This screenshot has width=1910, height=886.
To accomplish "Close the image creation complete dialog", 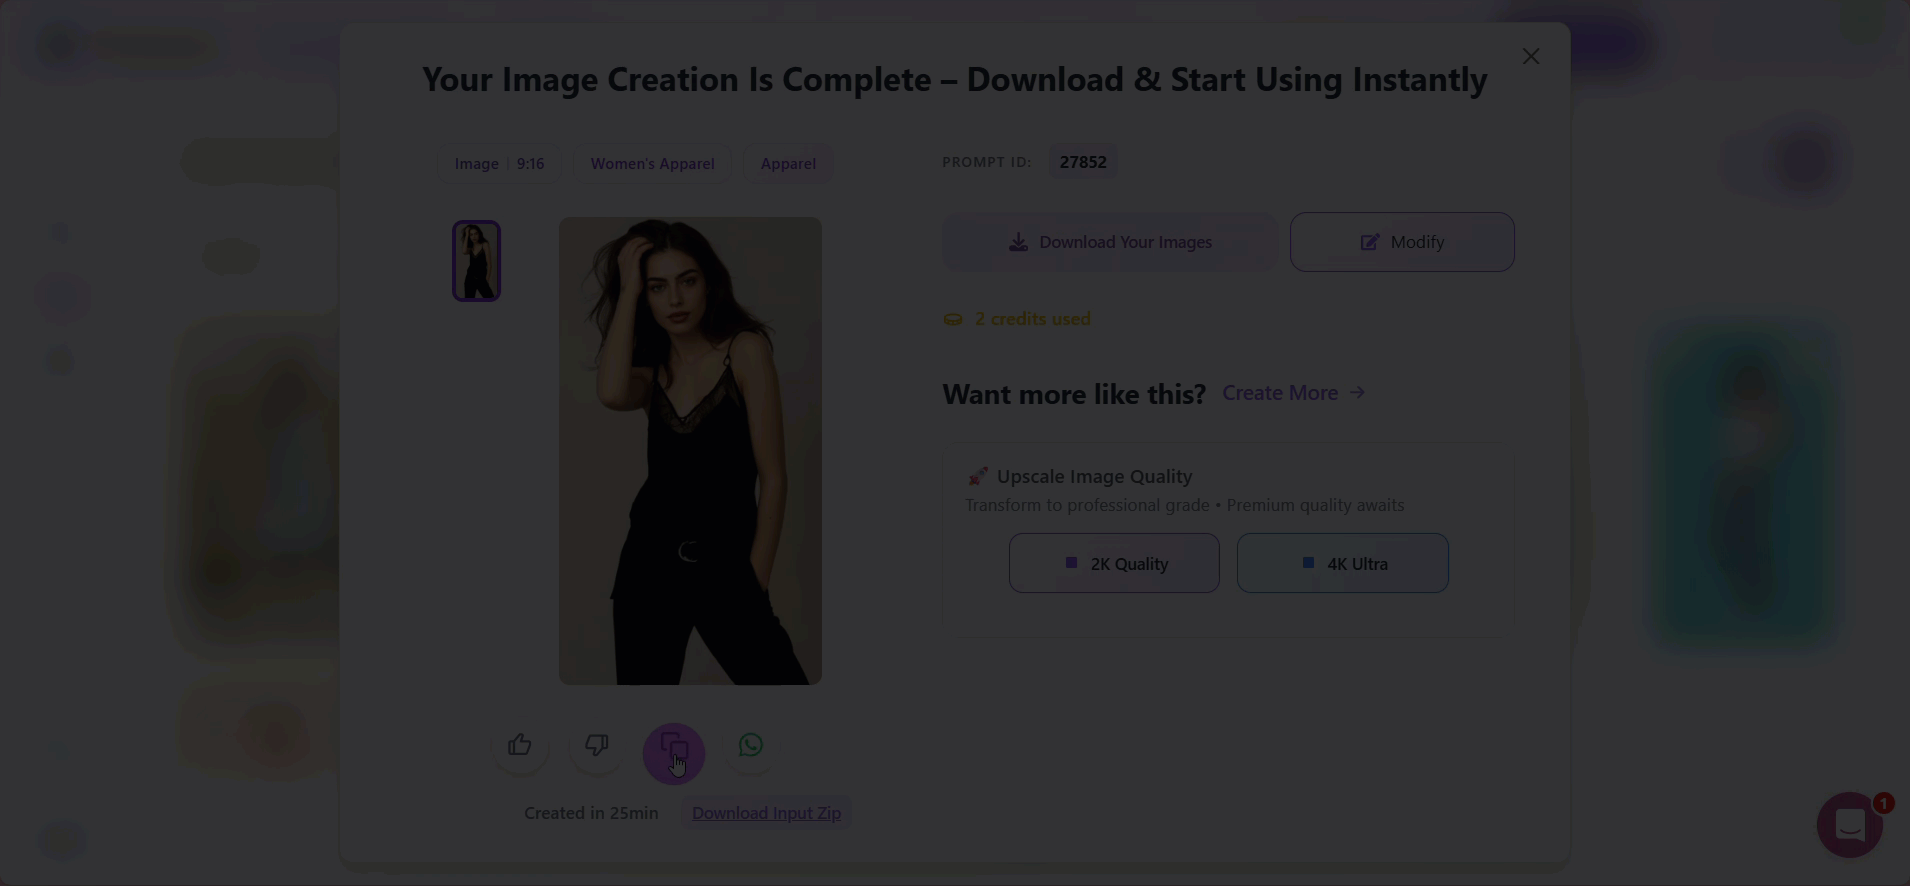I will click(x=1530, y=57).
